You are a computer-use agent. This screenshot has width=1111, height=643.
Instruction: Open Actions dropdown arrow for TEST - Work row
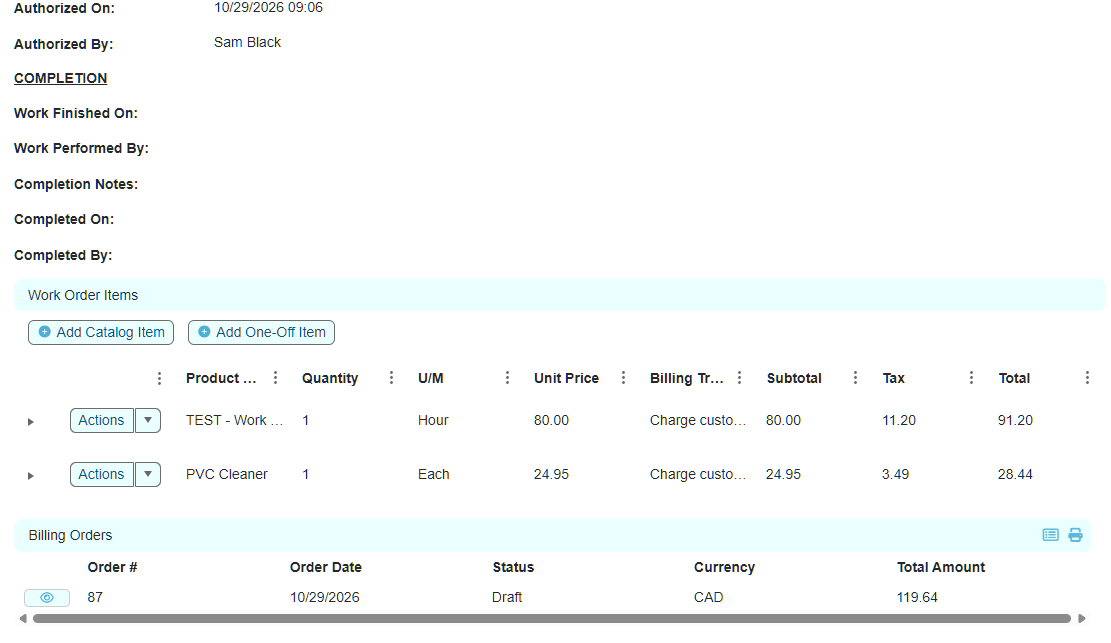tap(147, 420)
